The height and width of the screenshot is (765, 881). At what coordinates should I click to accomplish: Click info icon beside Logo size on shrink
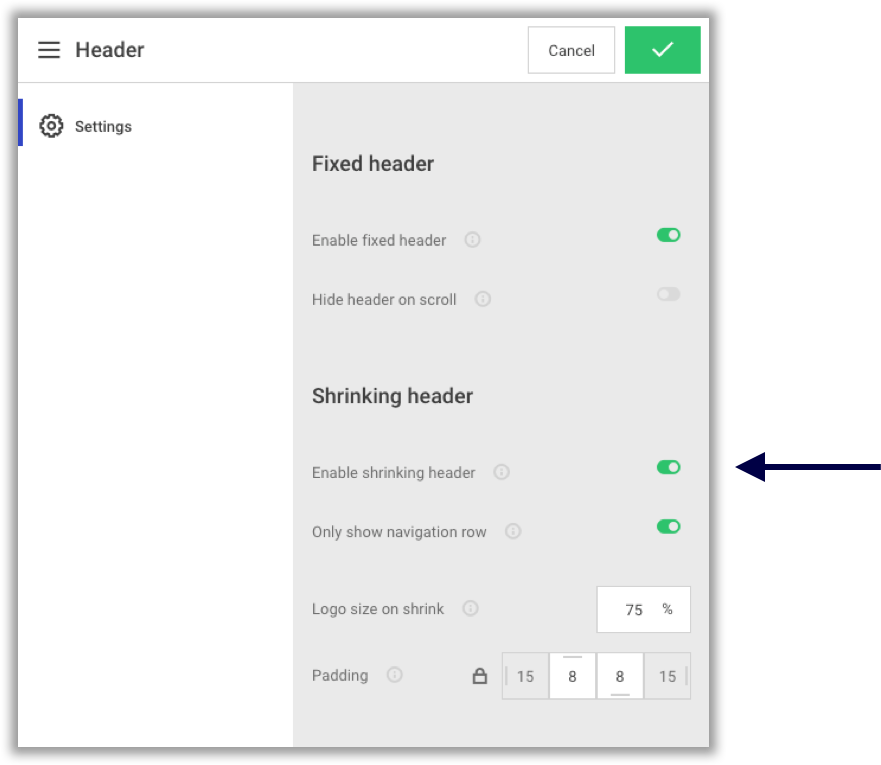tap(470, 608)
